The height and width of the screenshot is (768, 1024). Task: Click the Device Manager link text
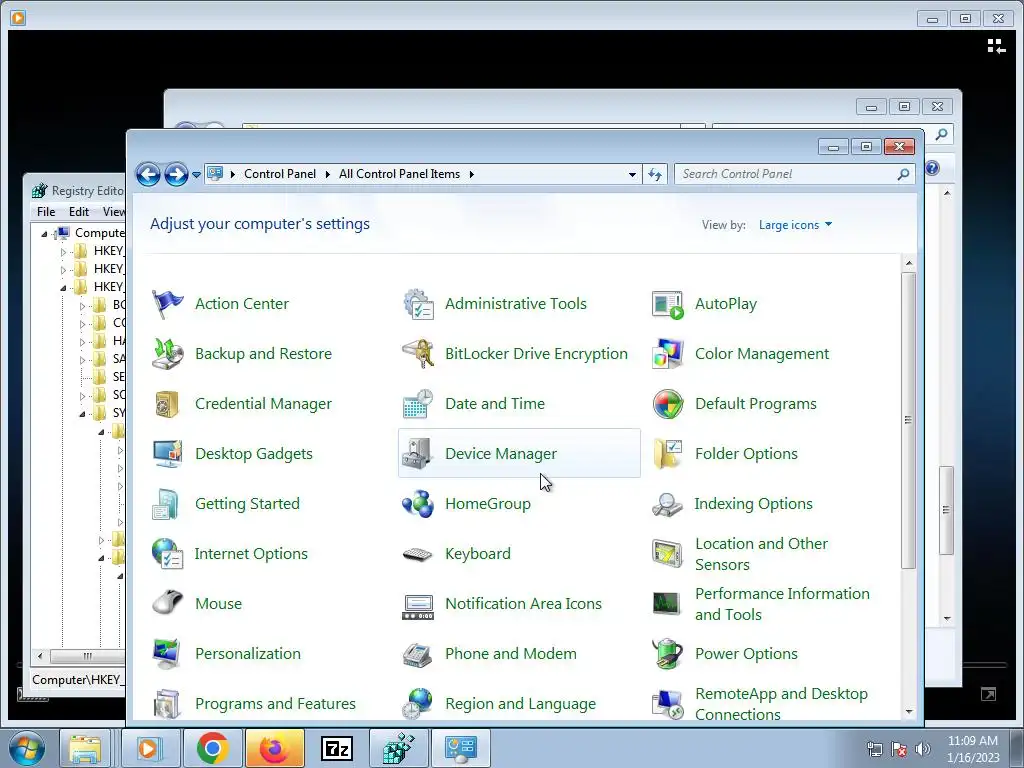pyautogui.click(x=501, y=453)
